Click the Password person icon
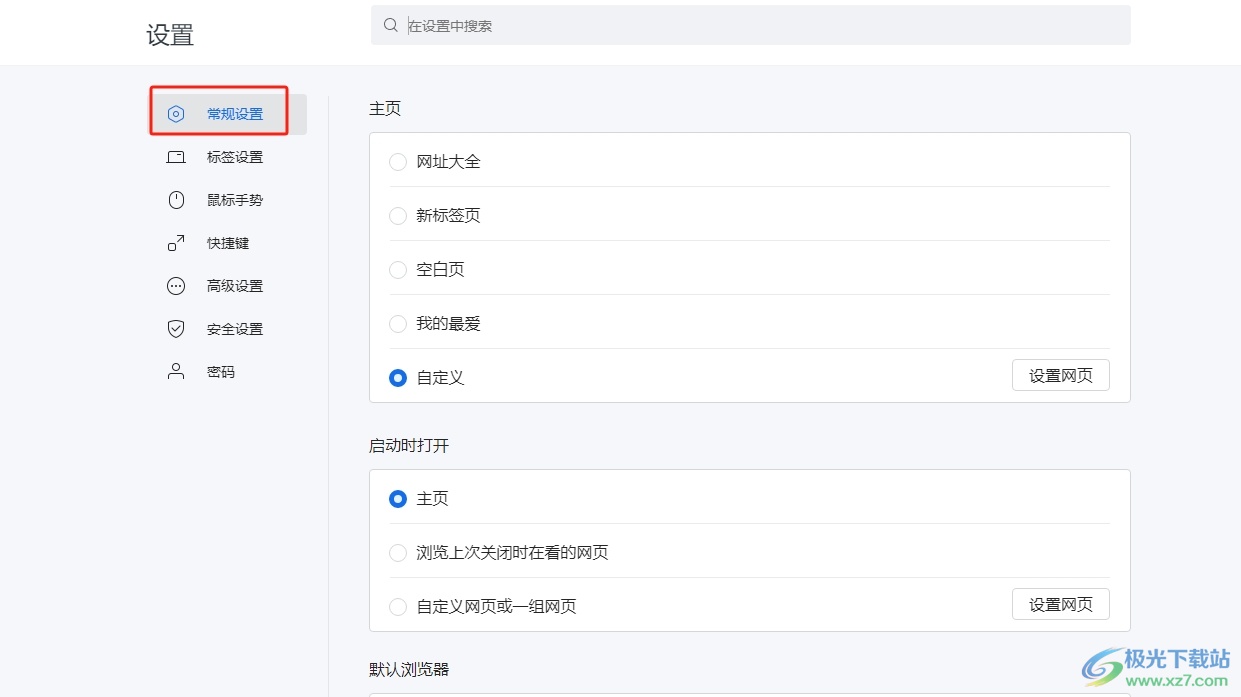 click(176, 372)
